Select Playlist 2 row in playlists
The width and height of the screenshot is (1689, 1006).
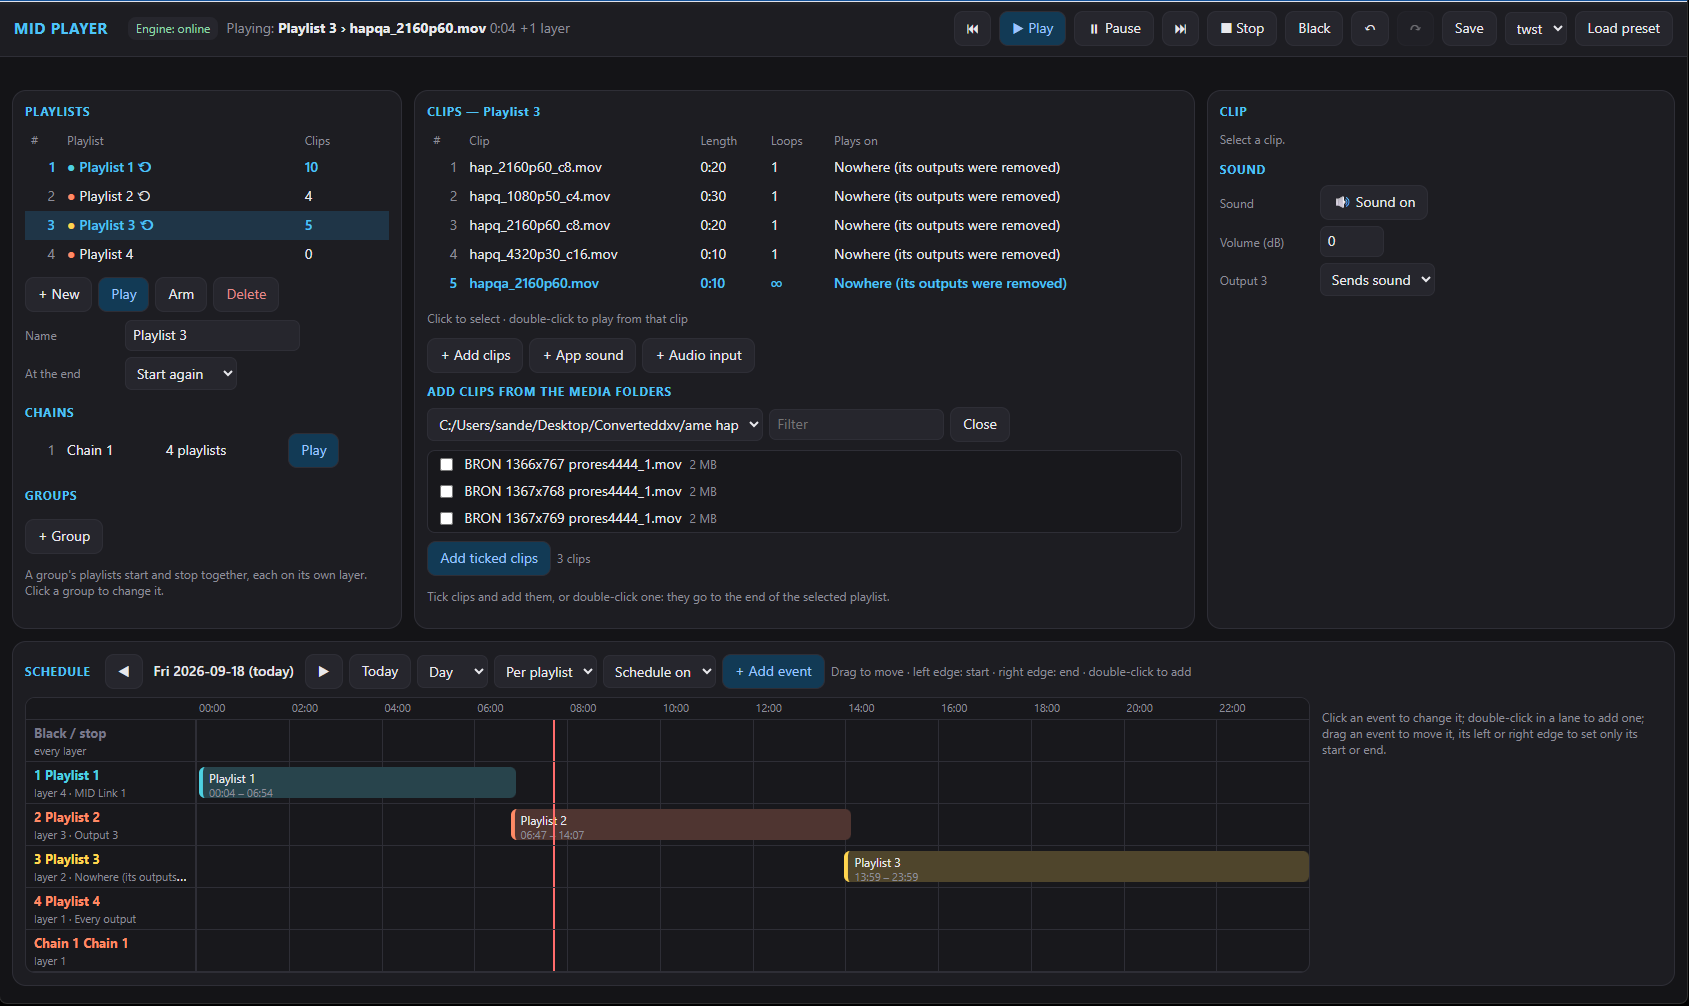[207, 197]
